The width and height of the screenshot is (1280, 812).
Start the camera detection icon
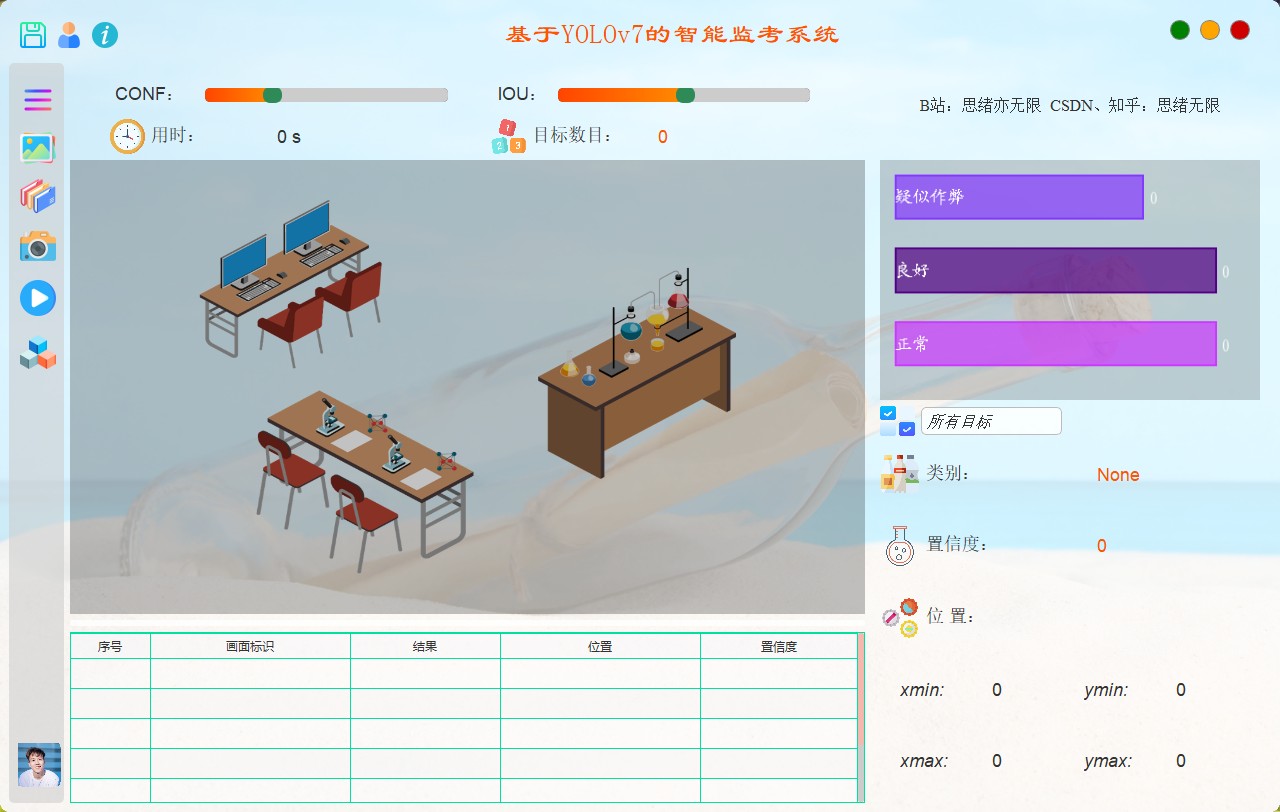[38, 246]
